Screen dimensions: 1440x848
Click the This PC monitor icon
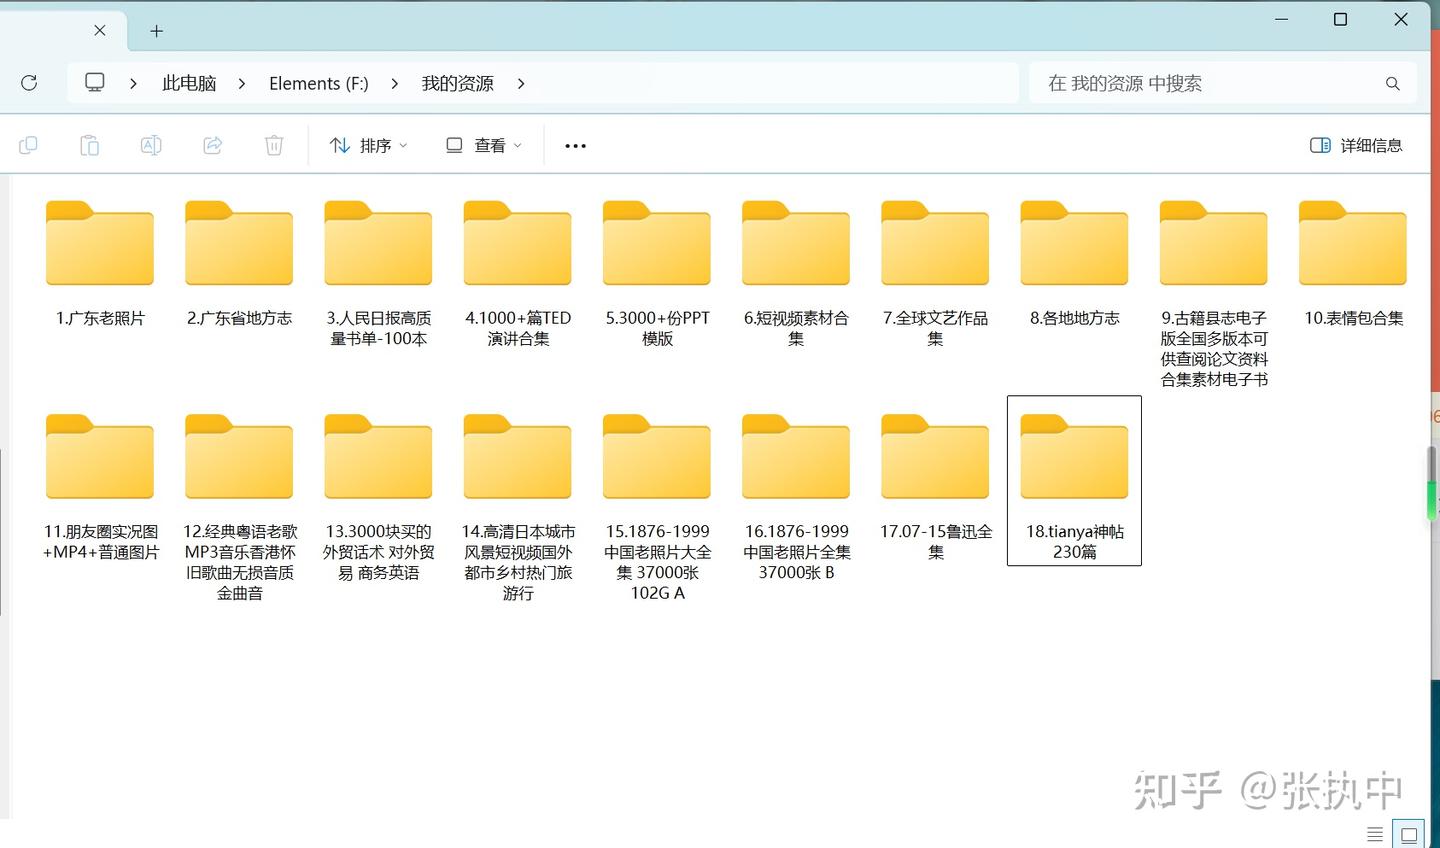(95, 83)
